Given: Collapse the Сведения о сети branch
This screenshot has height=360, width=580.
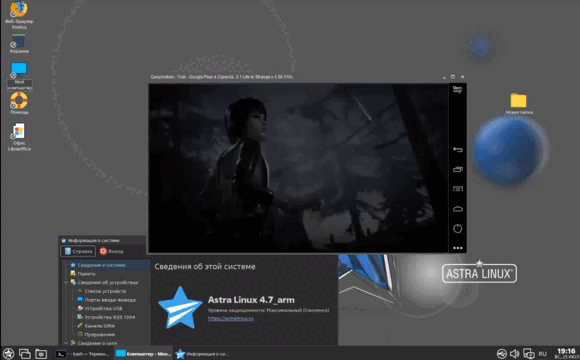Looking at the screenshot, I should click(66, 343).
